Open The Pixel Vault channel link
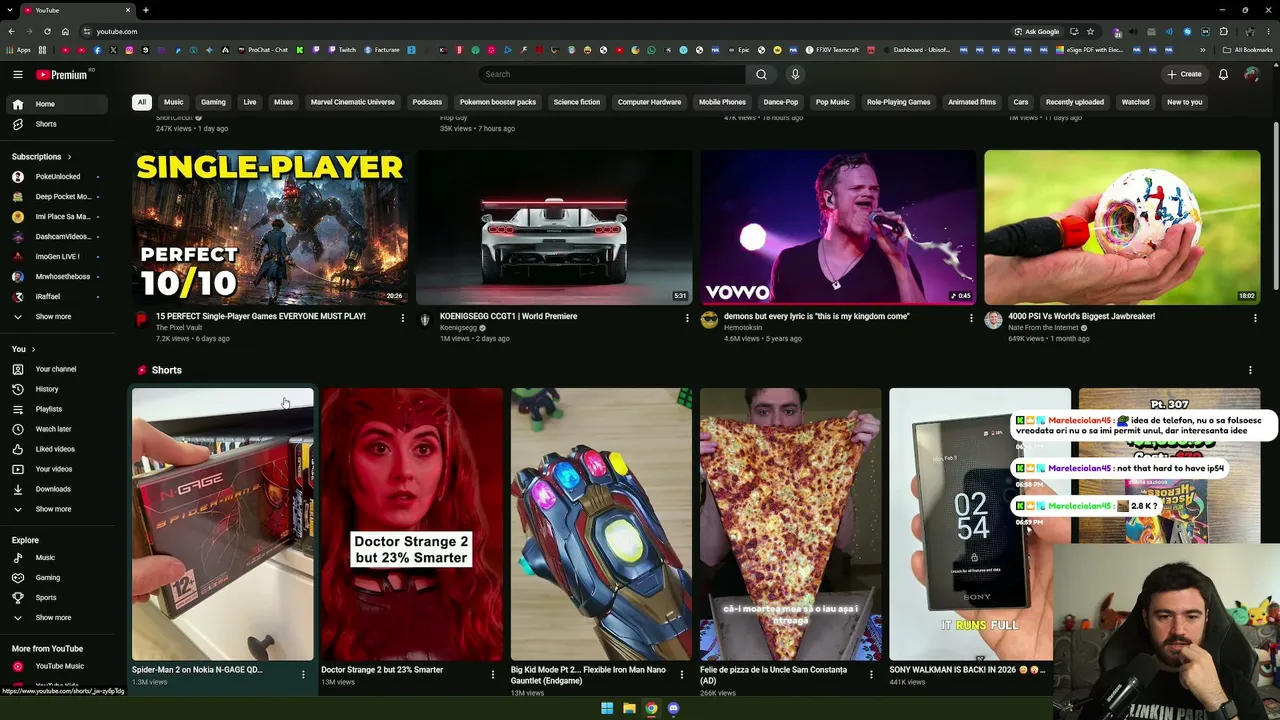Viewport: 1280px width, 720px height. 179,328
